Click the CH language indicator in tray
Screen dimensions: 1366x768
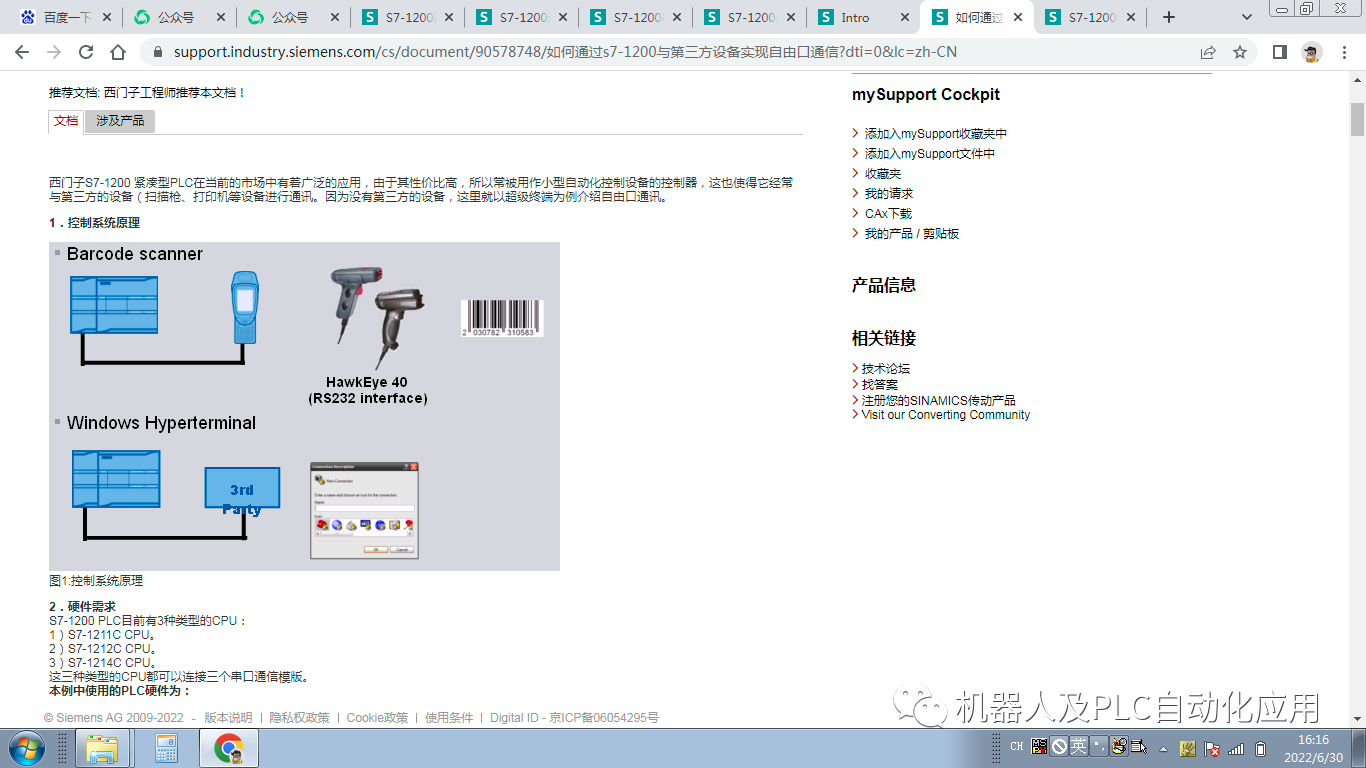click(x=1016, y=746)
